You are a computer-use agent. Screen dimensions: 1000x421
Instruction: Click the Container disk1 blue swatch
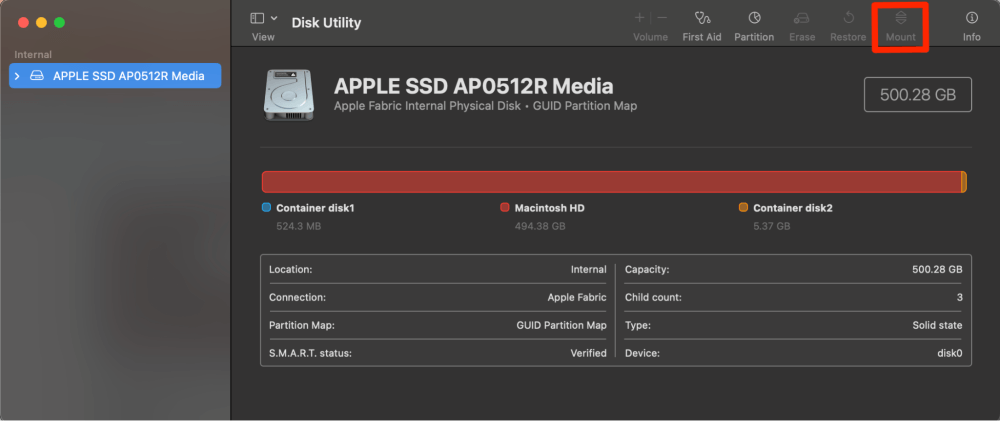point(266,208)
